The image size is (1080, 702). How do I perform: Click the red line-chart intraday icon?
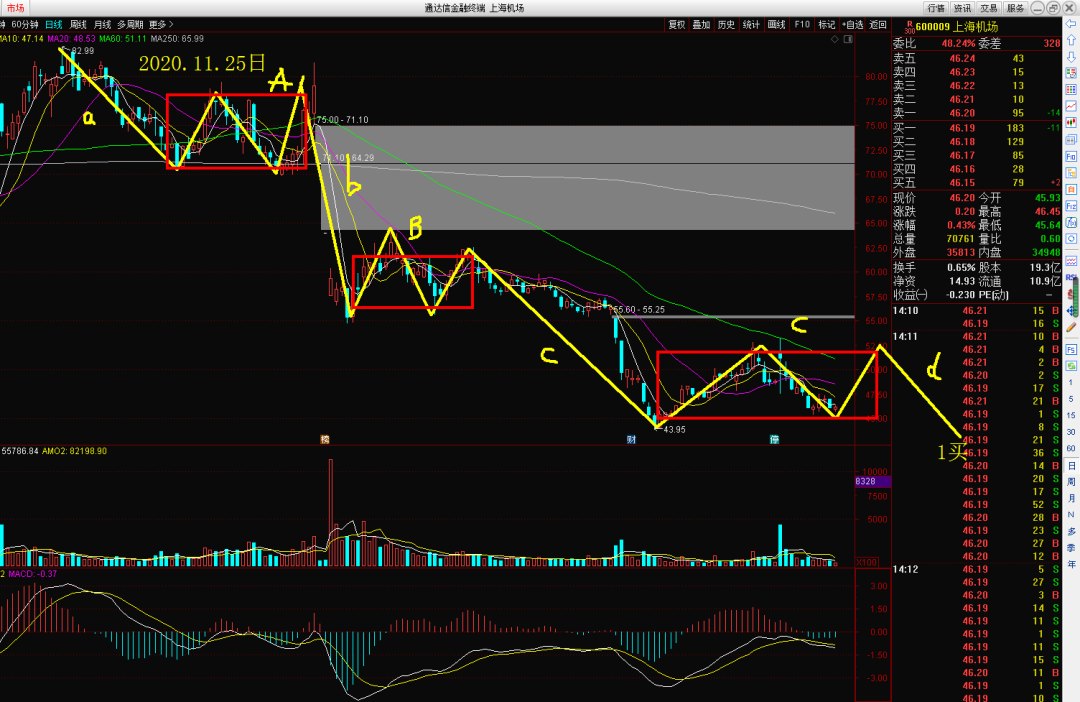coord(1071,106)
